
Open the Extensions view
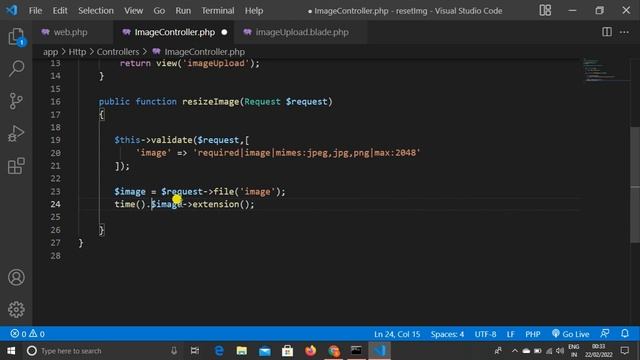pos(16,166)
